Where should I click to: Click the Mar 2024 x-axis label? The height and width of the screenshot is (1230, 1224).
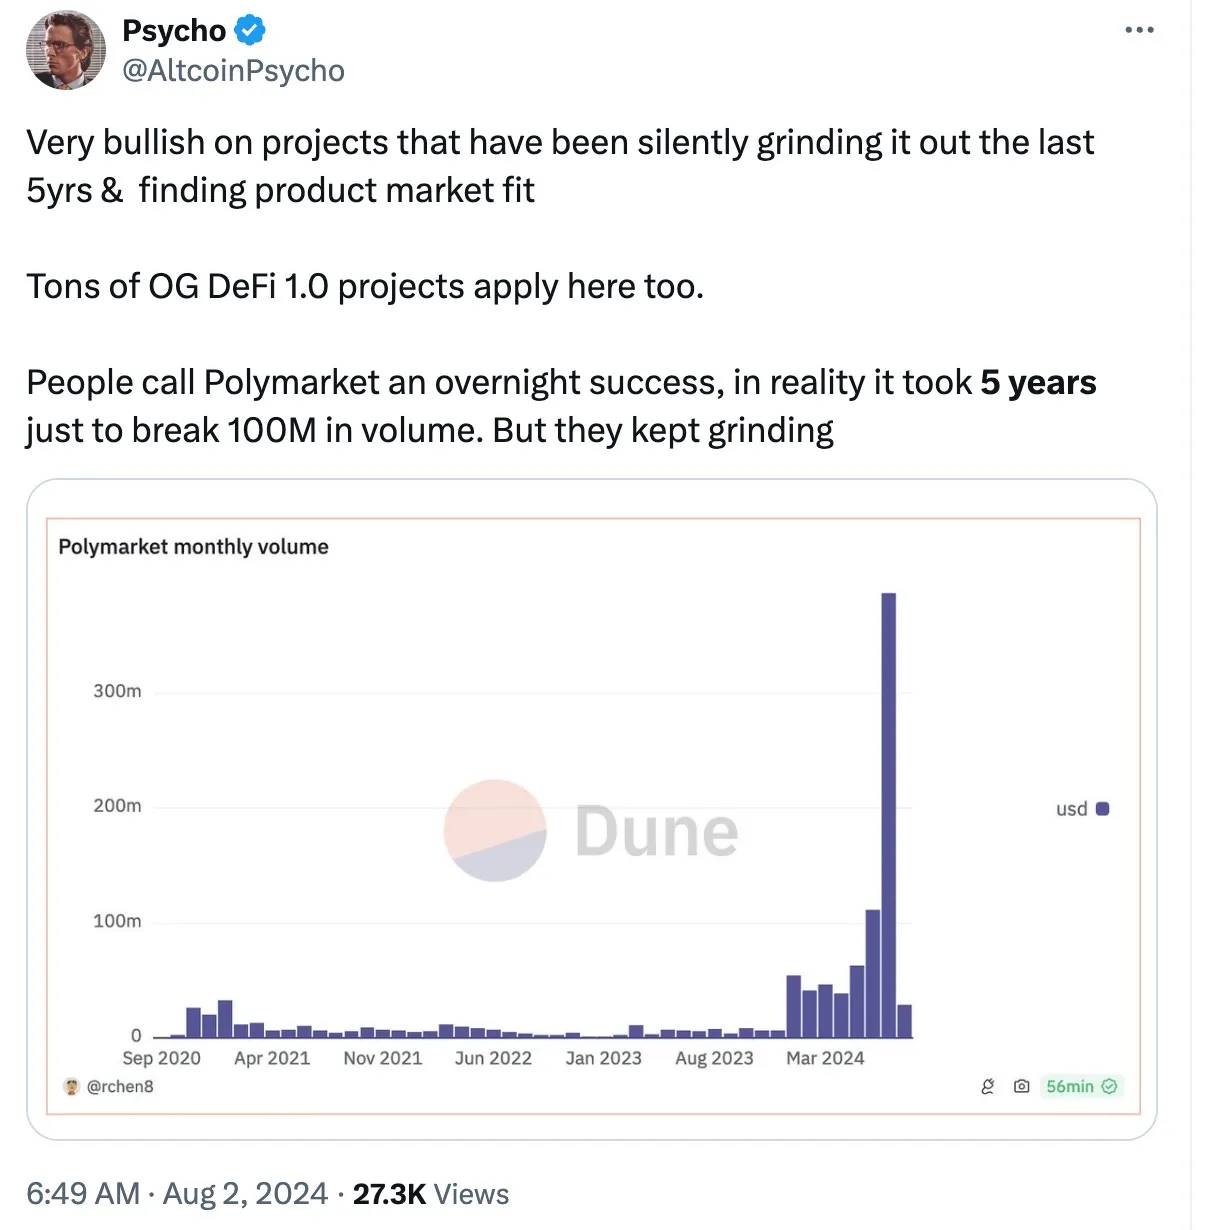click(x=825, y=1058)
